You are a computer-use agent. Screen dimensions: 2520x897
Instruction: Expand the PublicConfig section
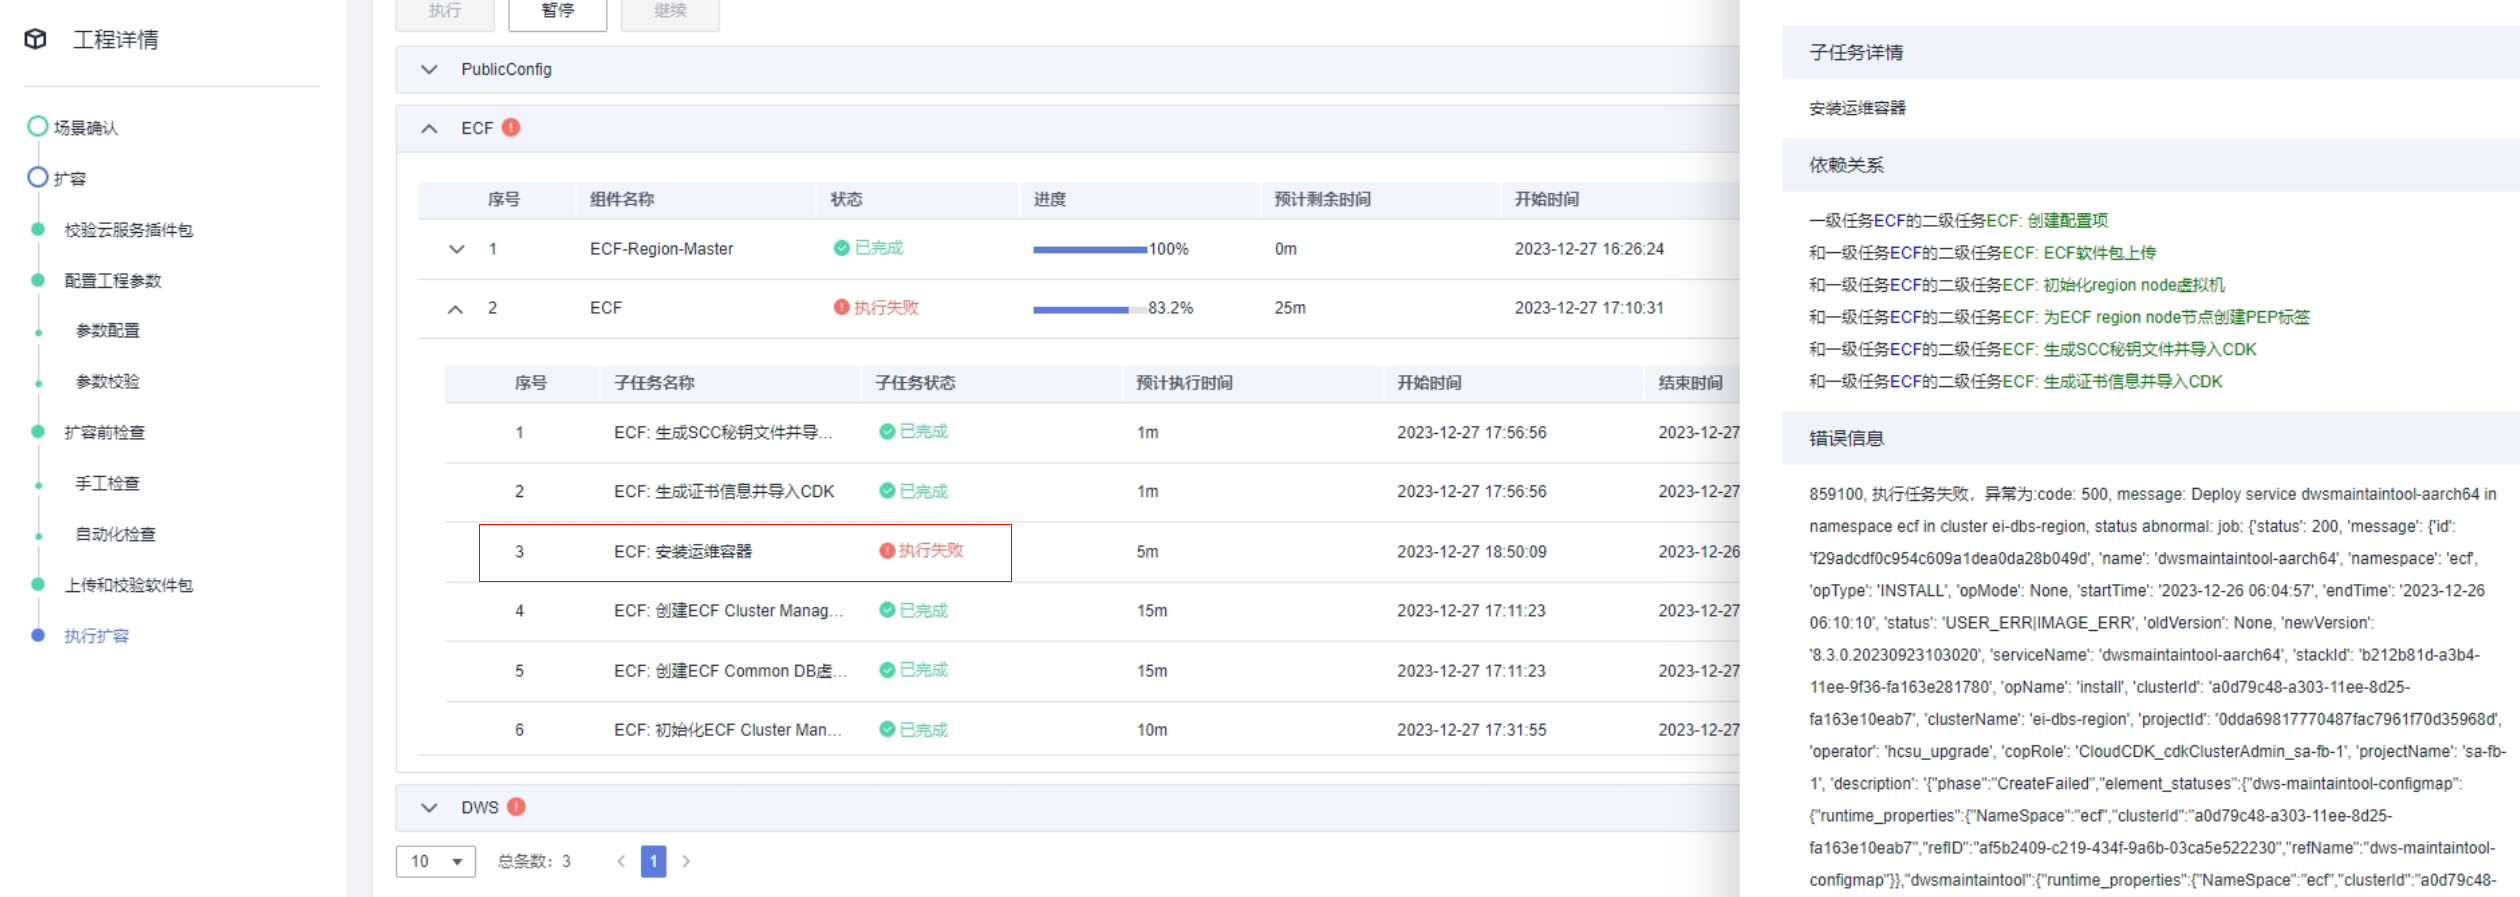coord(429,69)
